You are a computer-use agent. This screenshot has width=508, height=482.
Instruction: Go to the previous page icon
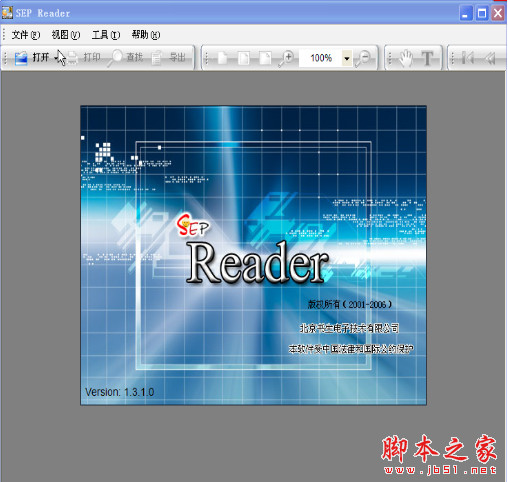pos(490,58)
